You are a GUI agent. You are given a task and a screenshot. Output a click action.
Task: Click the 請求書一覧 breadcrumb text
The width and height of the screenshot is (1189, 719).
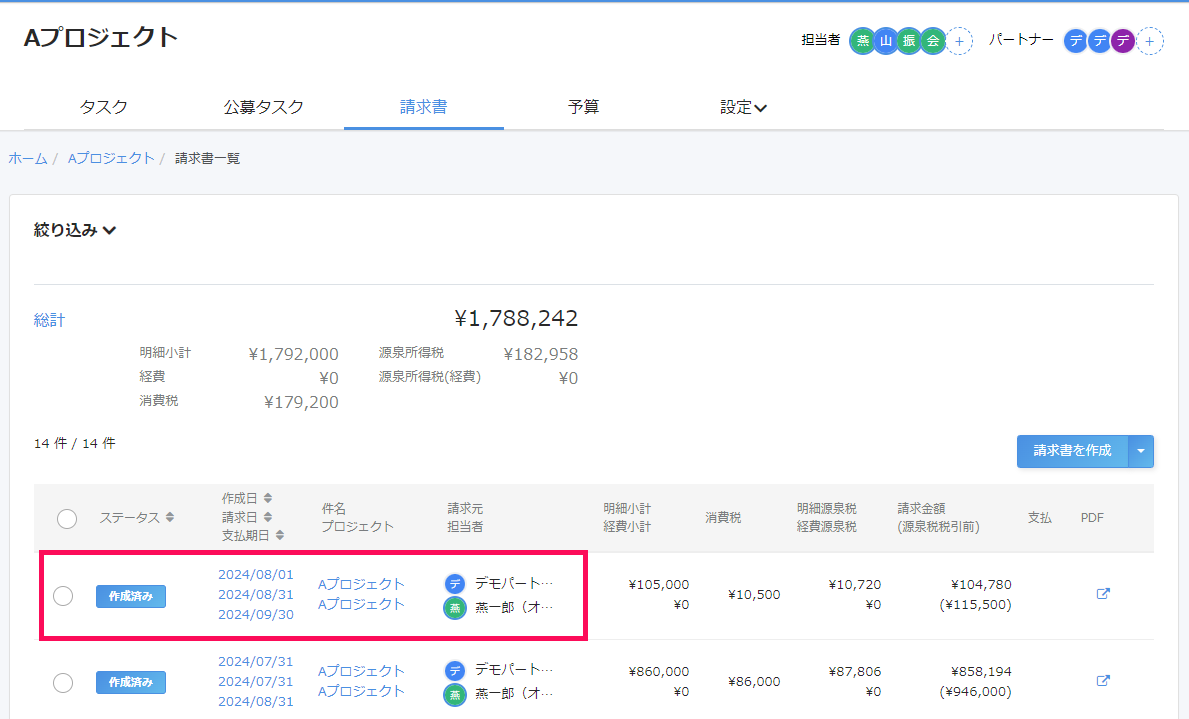[207, 159]
